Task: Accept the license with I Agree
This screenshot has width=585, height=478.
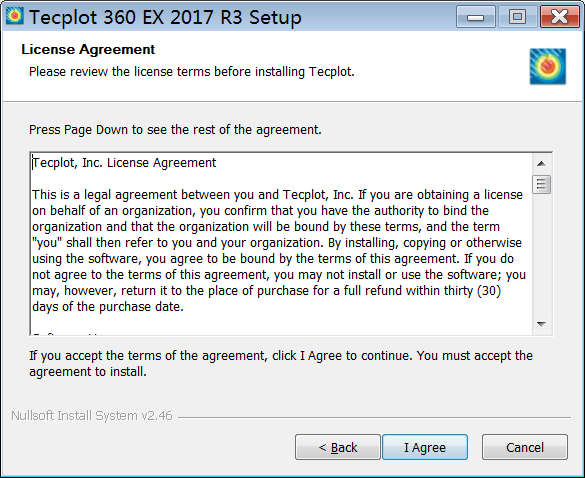Action: coord(425,447)
